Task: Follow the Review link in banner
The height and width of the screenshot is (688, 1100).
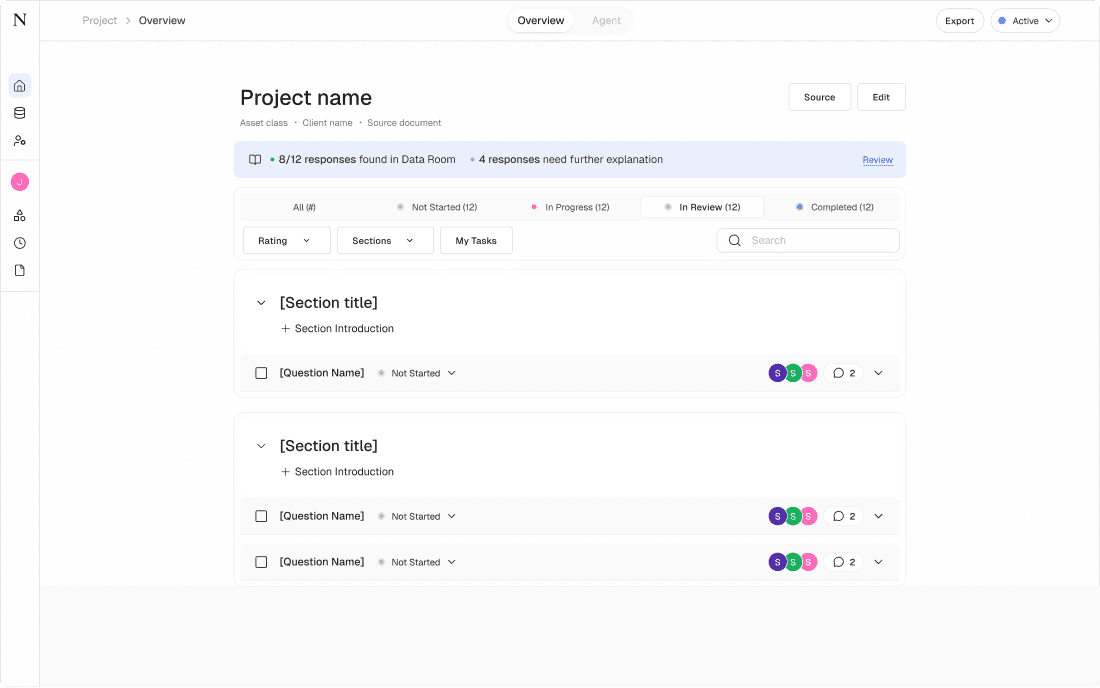Action: coord(877,160)
